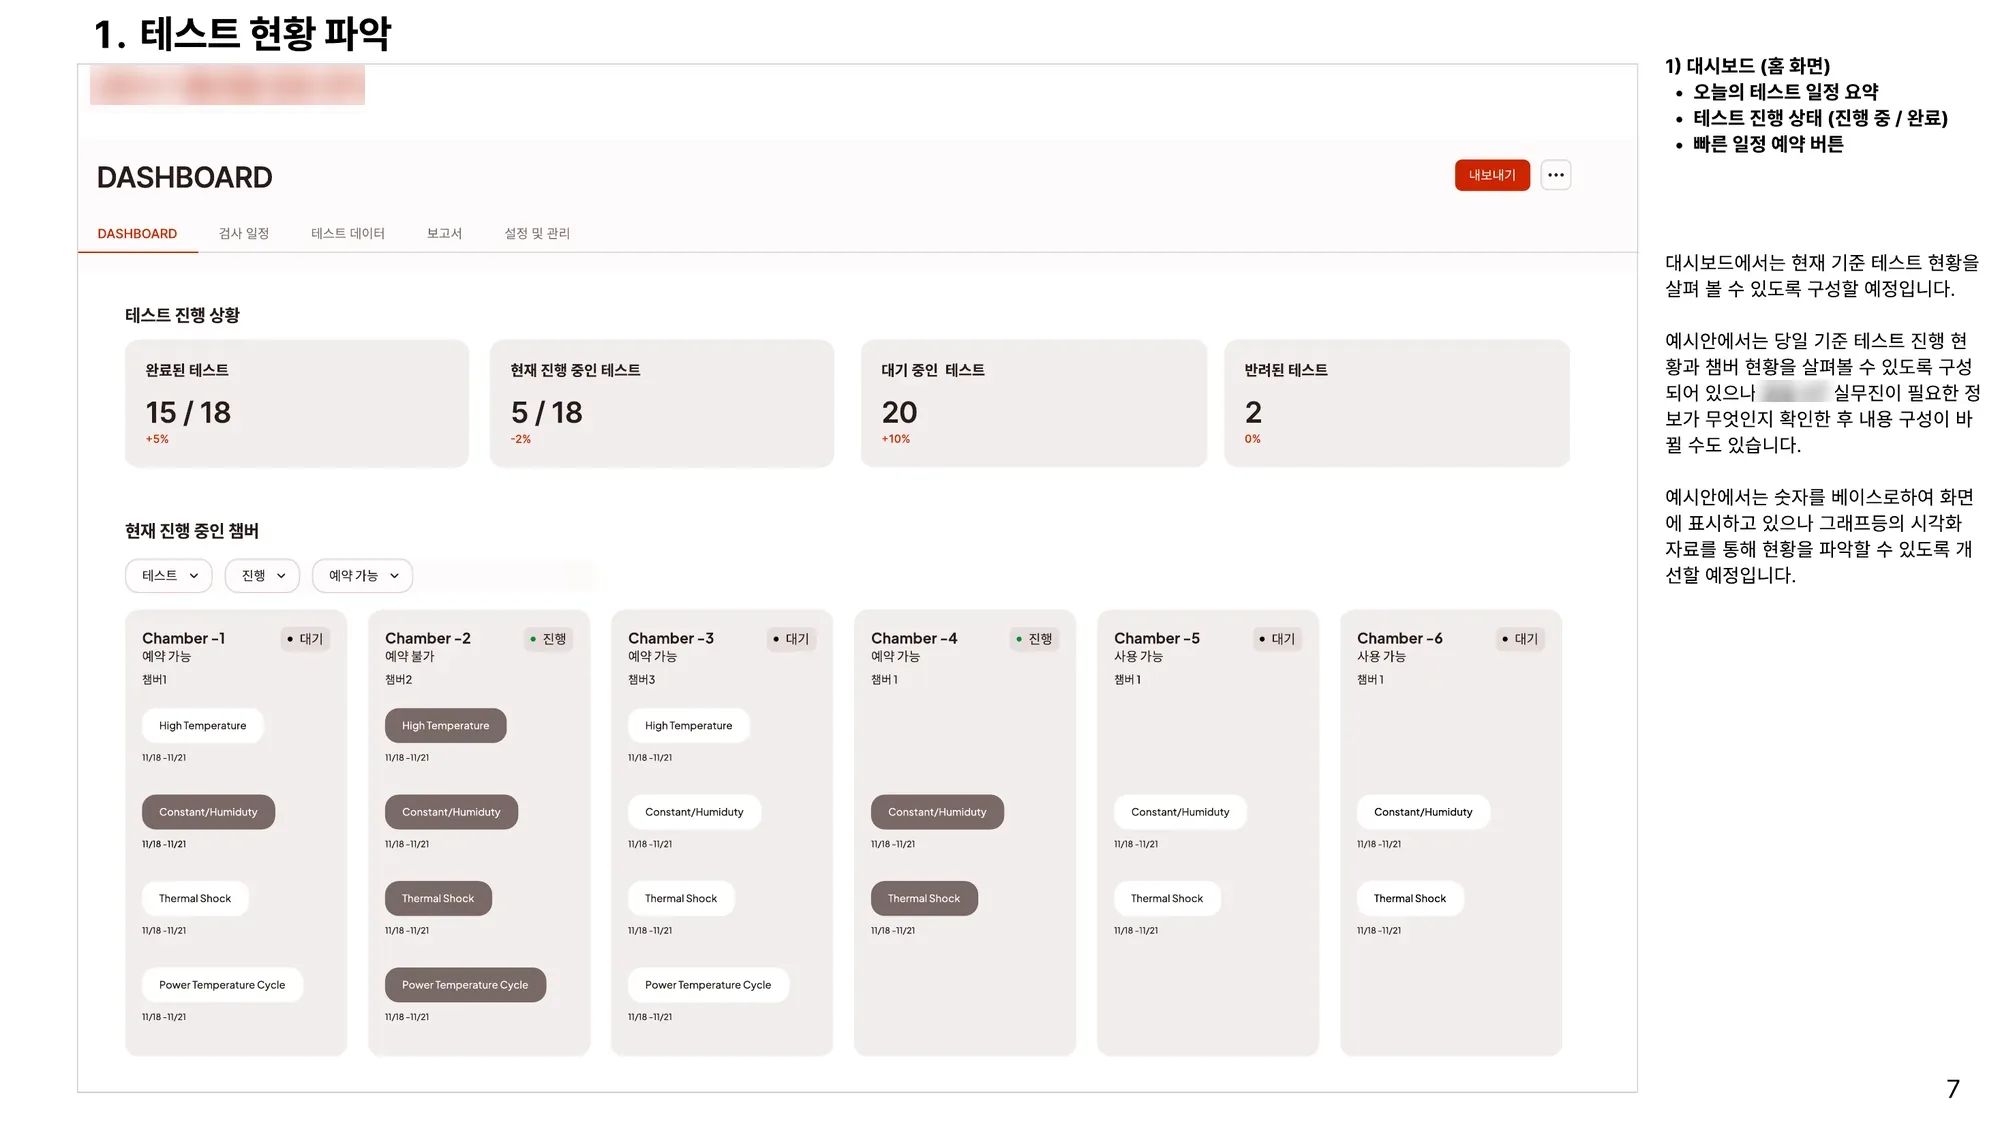Click Chamber -4 진행 status badge

[x=1034, y=639]
